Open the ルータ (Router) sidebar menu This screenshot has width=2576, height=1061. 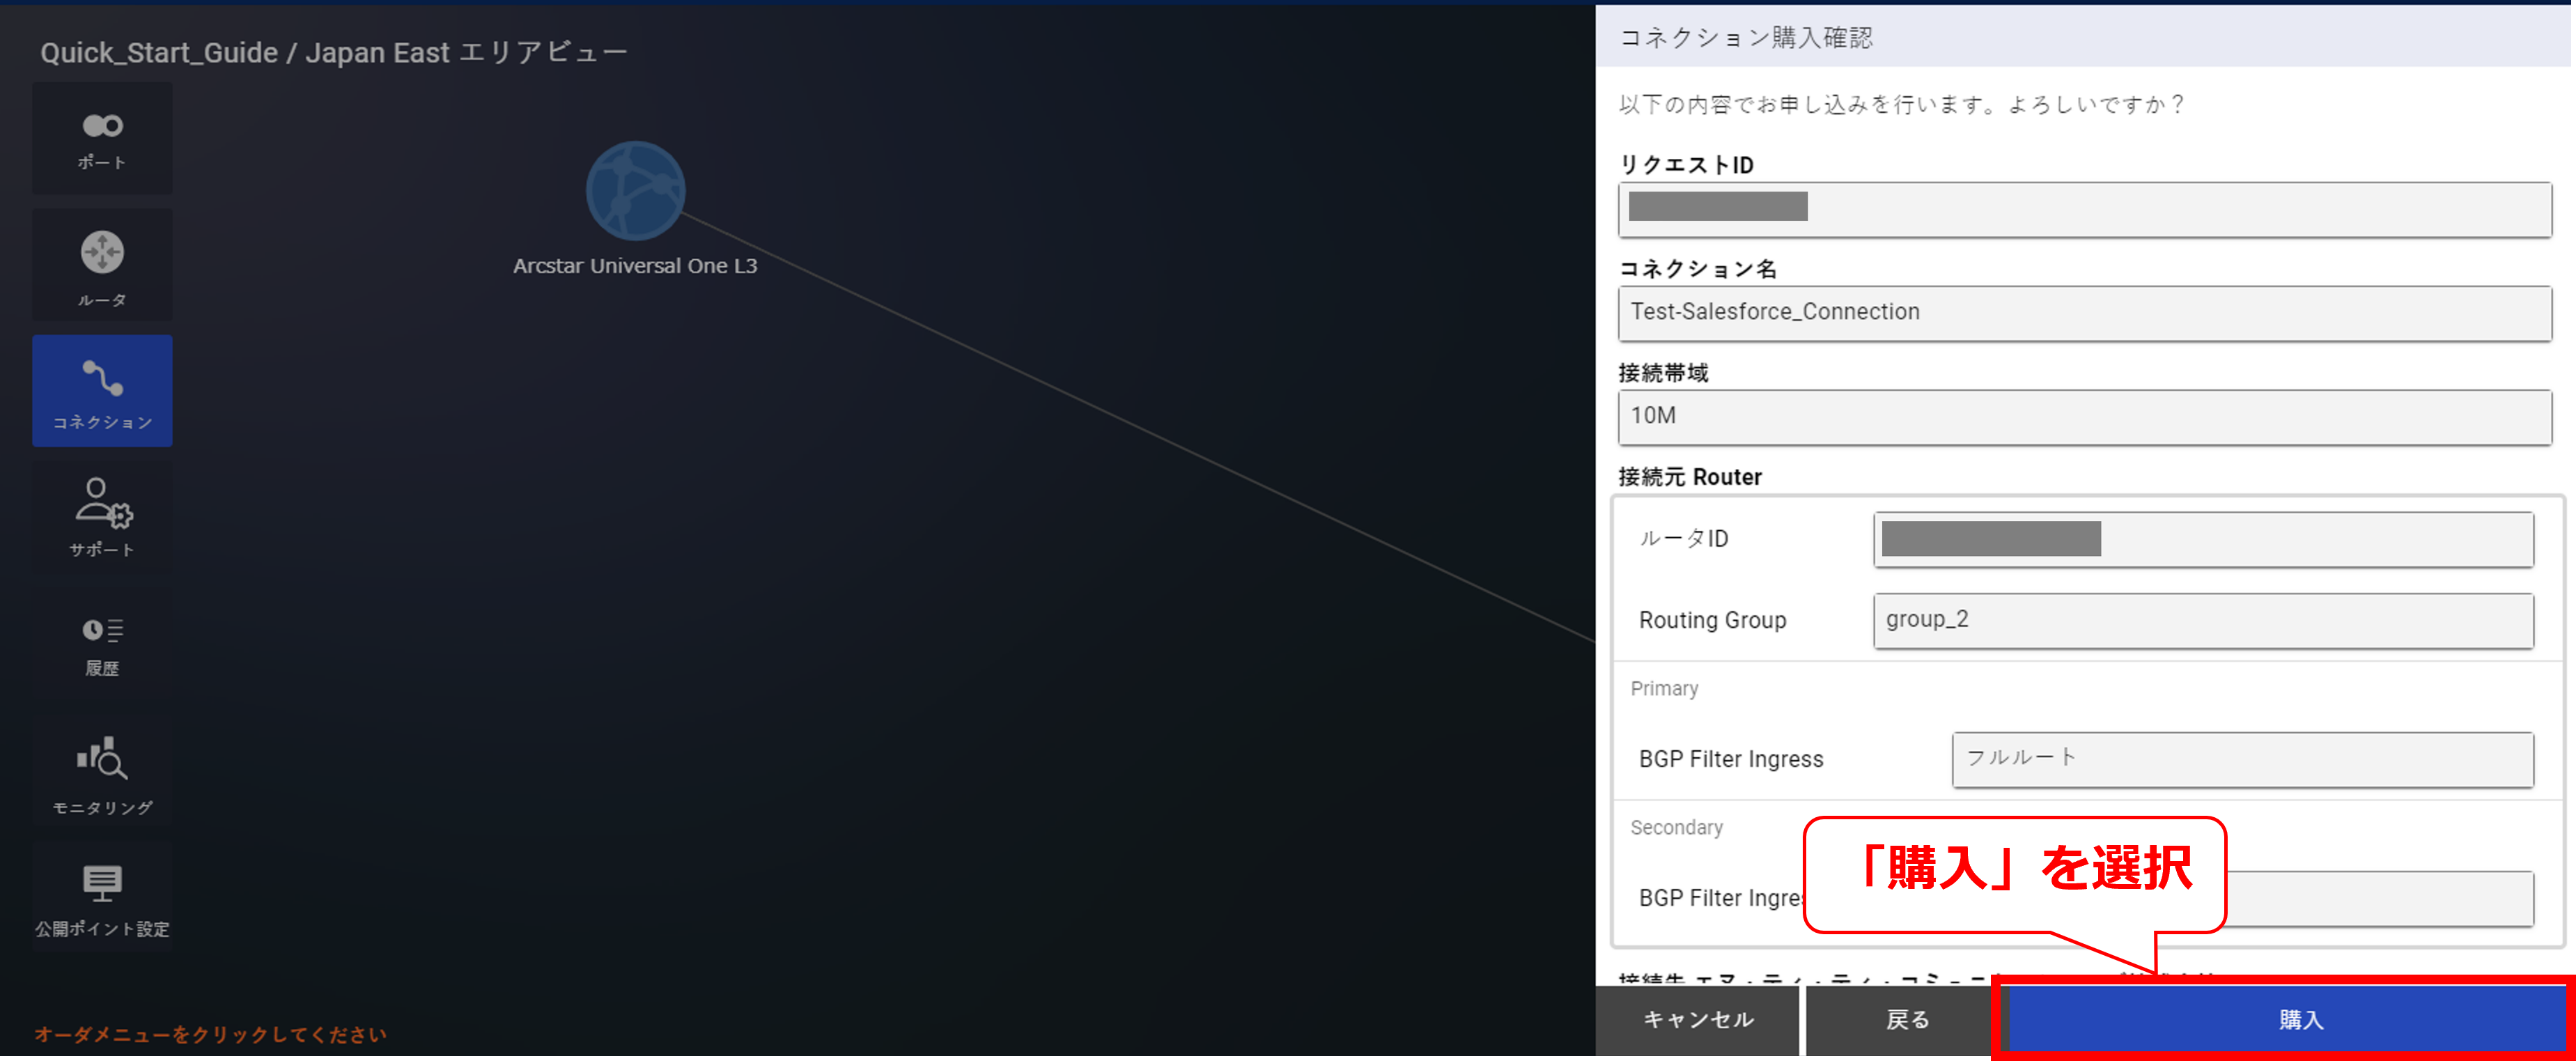(102, 265)
